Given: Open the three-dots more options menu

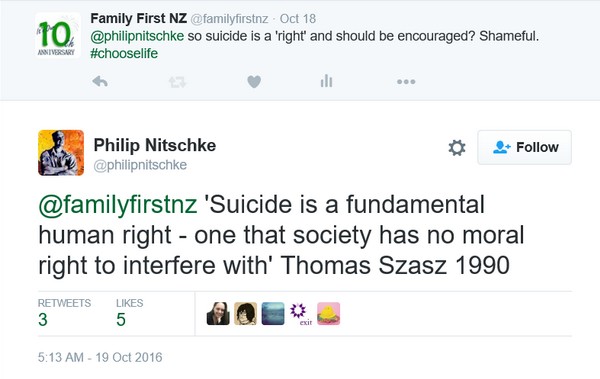Looking at the screenshot, I should pyautogui.click(x=406, y=82).
